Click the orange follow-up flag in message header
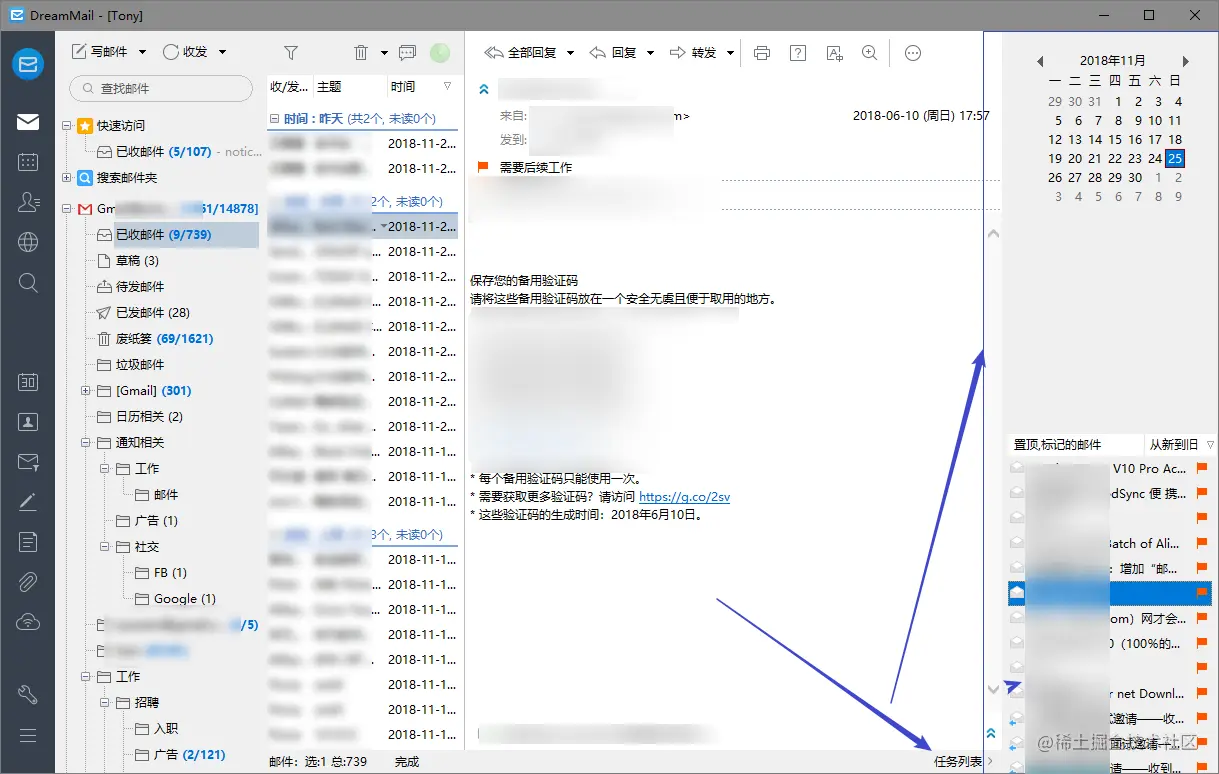1219x774 pixels. (x=484, y=167)
